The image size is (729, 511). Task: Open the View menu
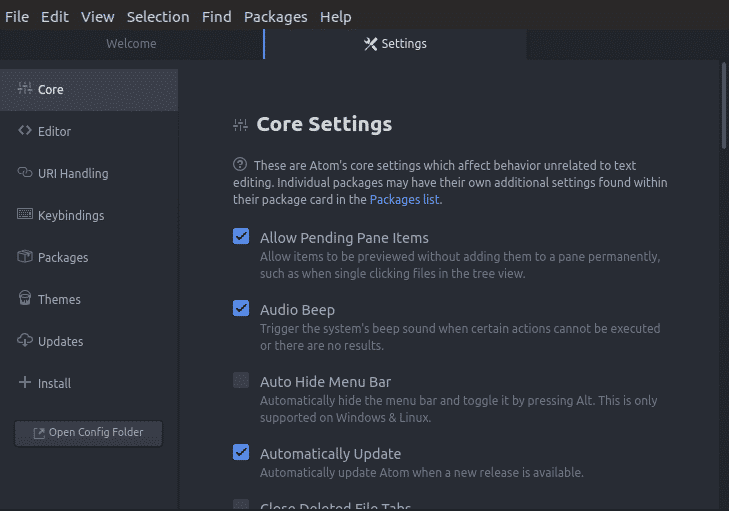97,17
